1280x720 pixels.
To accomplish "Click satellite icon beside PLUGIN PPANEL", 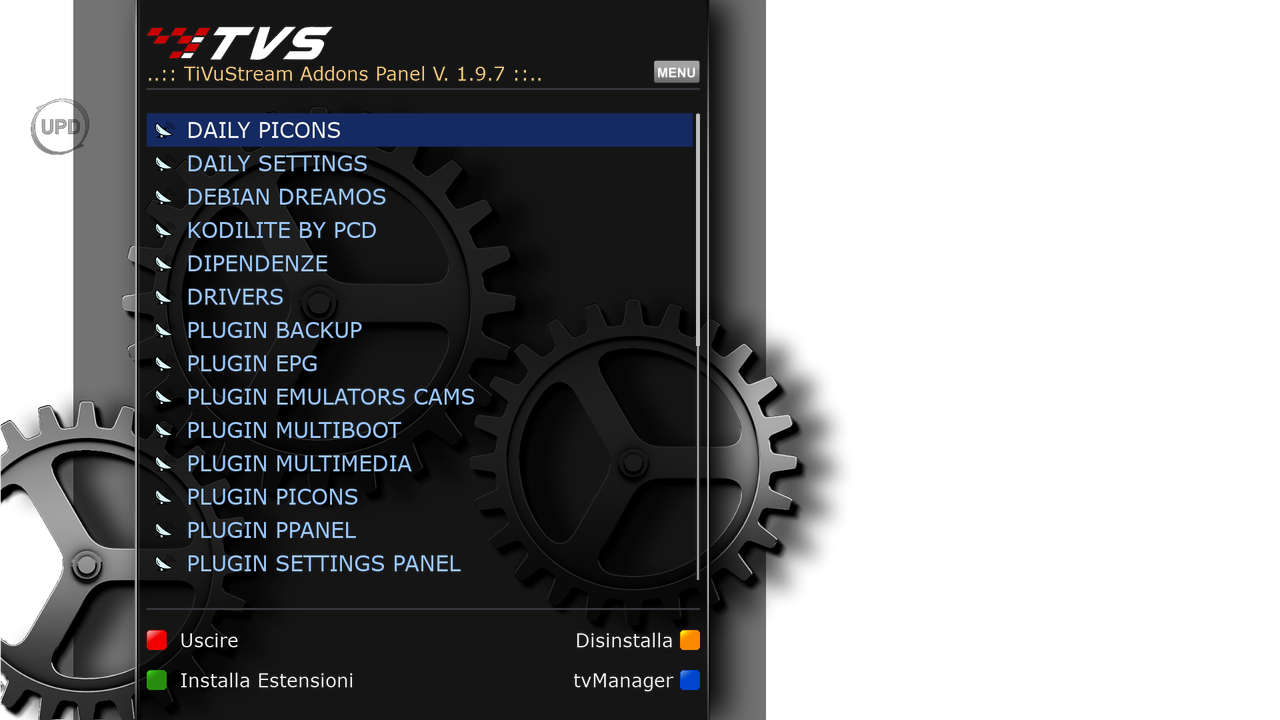I will tap(164, 530).
